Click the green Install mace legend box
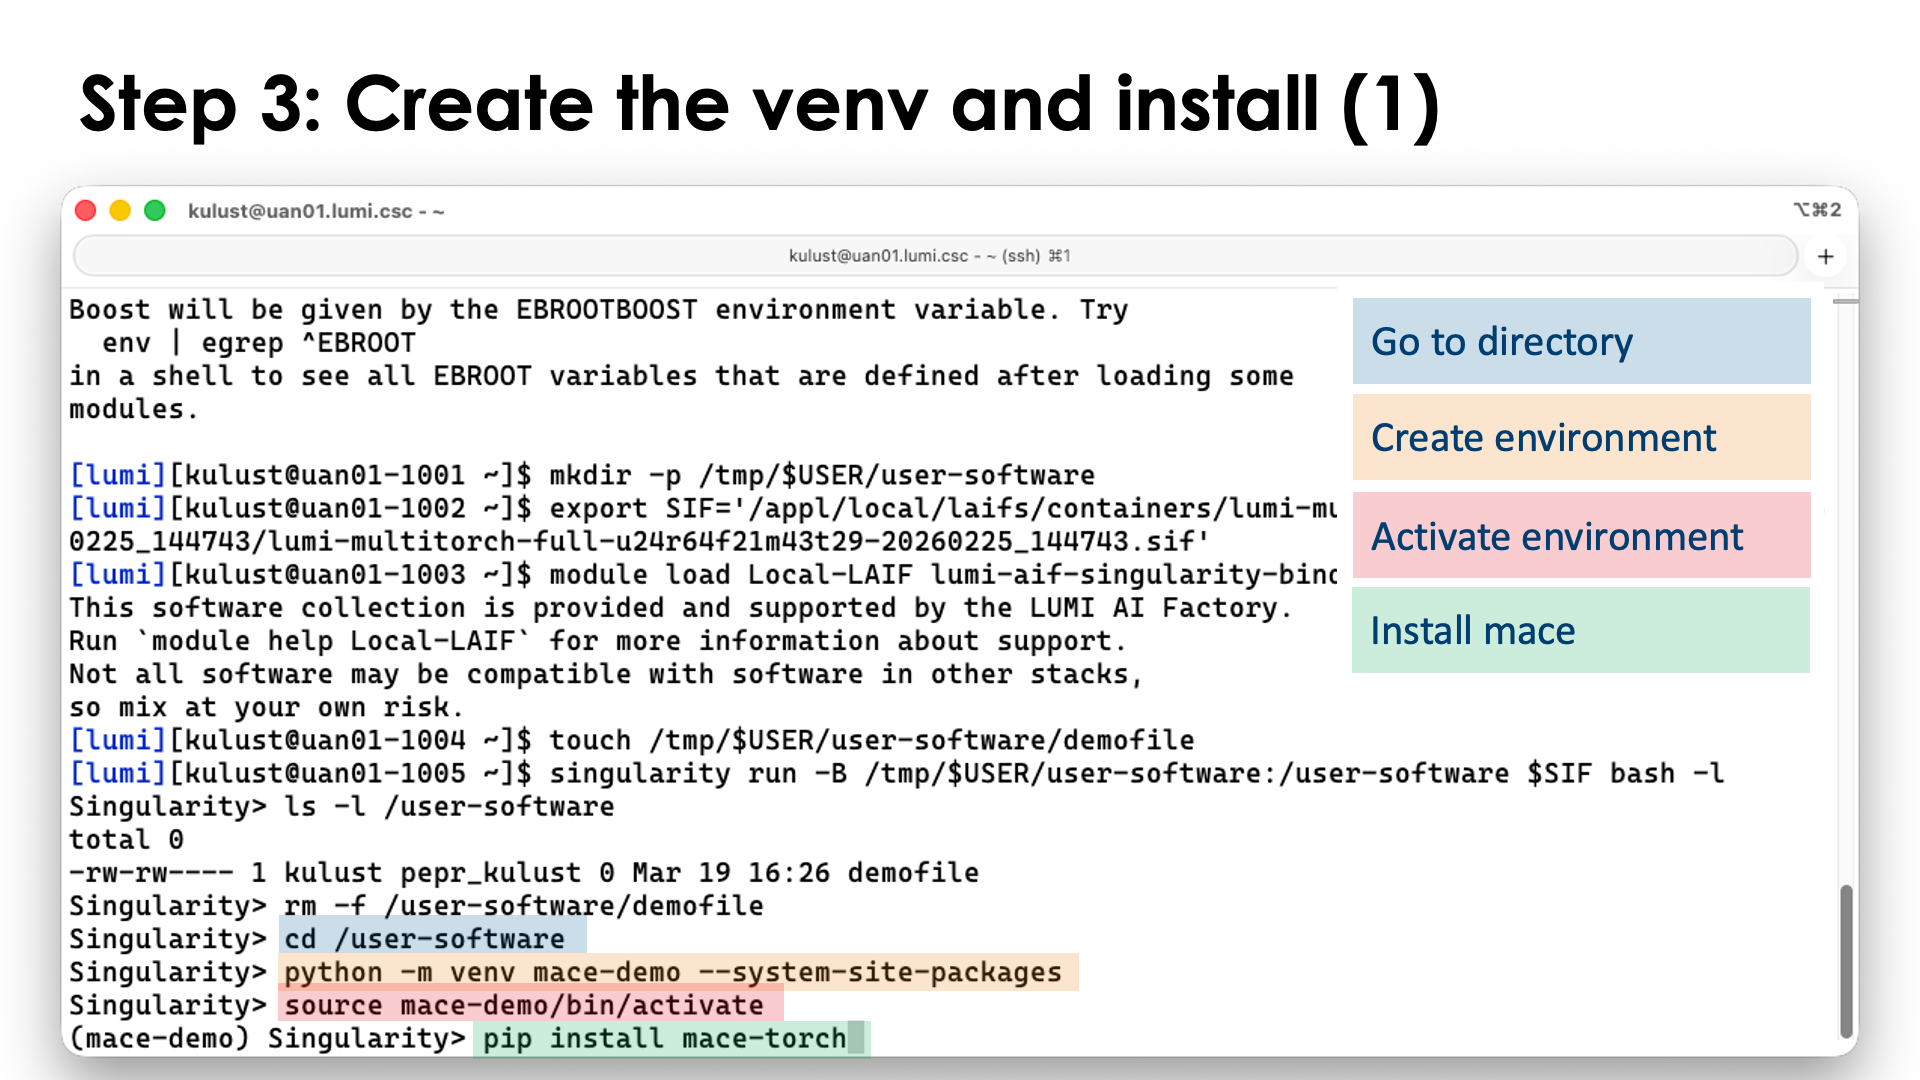 point(1580,630)
